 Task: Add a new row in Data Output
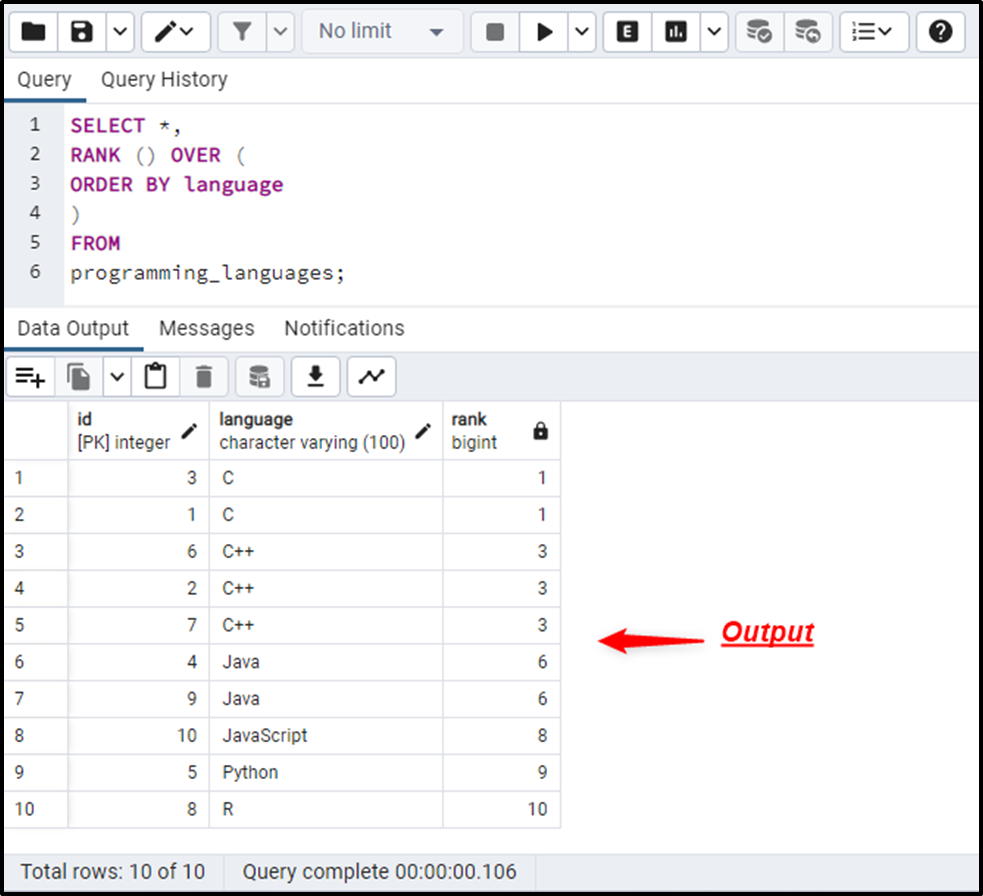[x=30, y=377]
